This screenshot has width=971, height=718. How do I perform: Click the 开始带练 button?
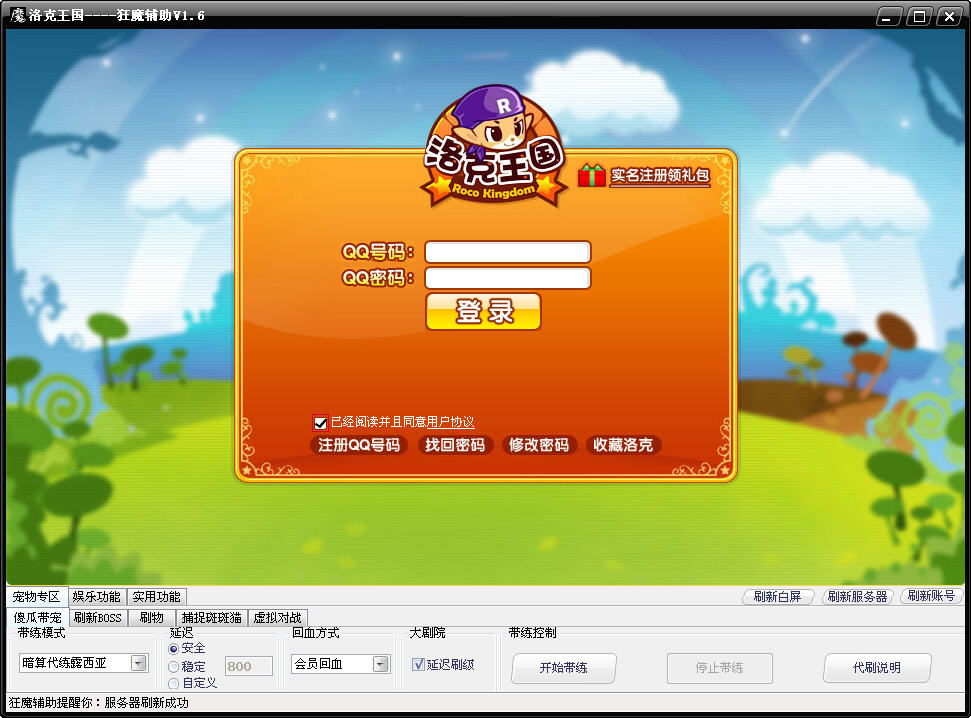coord(564,668)
